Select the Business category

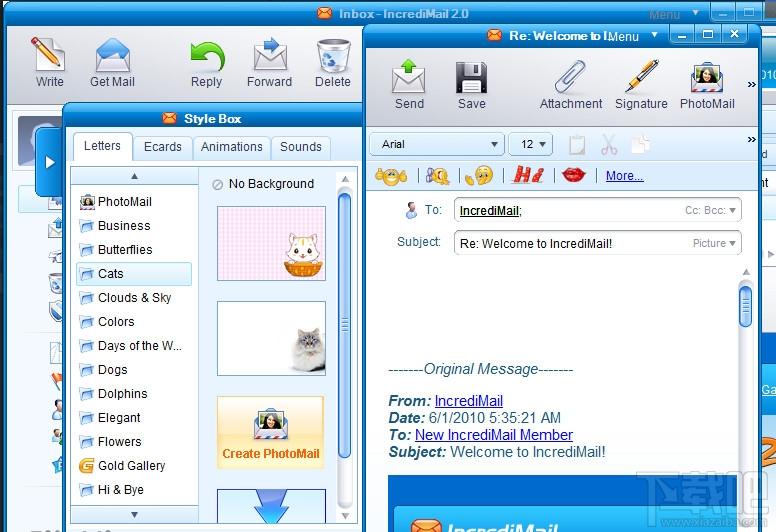point(134,226)
